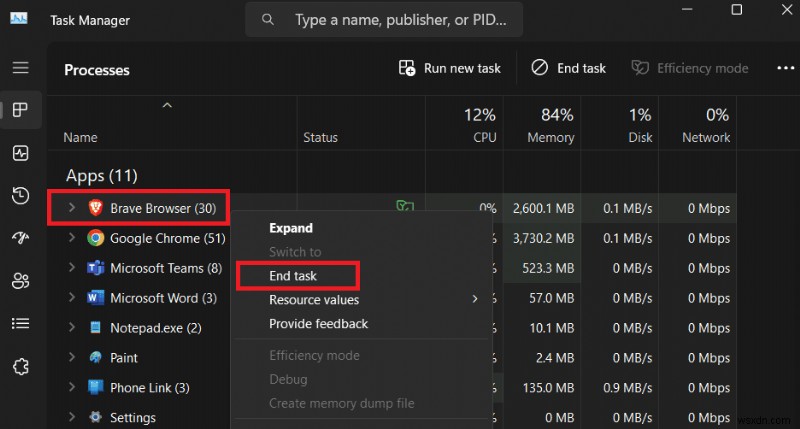
Task: Open the Users sidebar icon
Action: pos(20,281)
